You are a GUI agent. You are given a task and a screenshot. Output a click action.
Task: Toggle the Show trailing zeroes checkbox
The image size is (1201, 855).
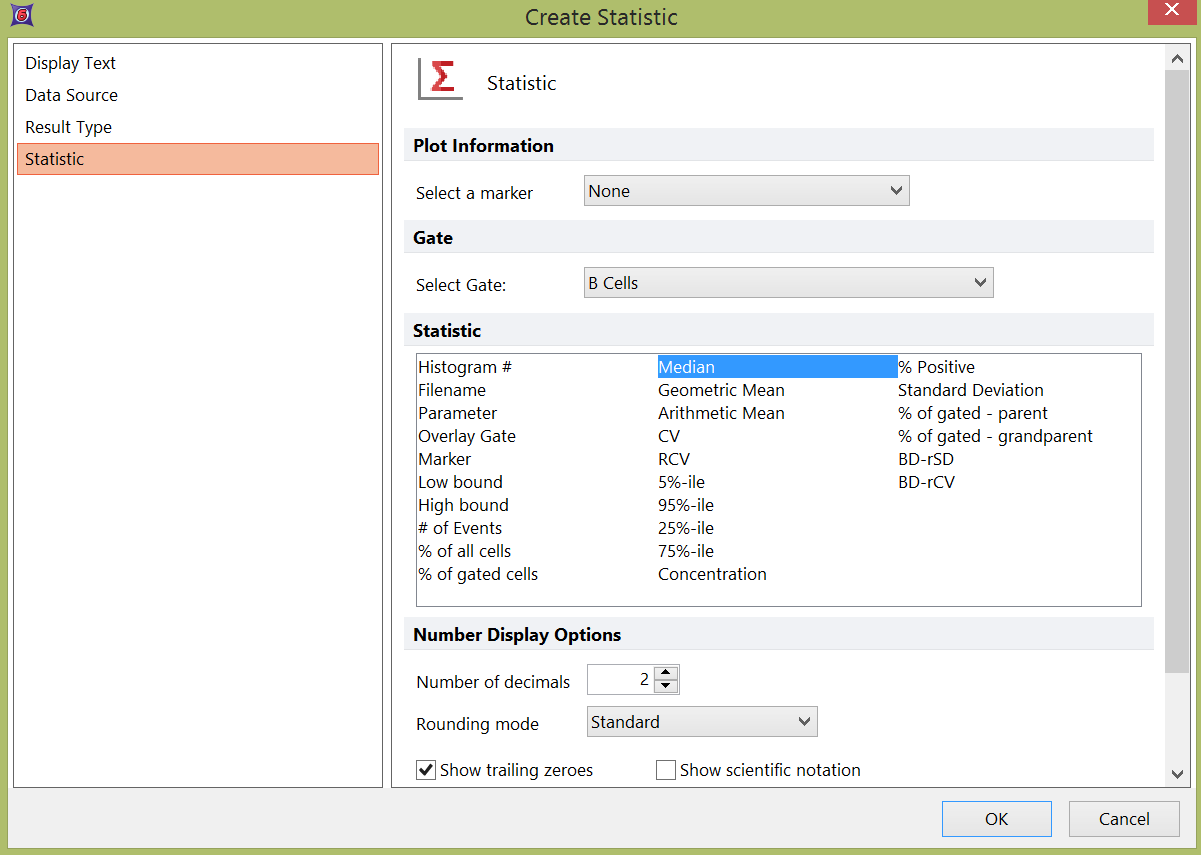[x=427, y=770]
